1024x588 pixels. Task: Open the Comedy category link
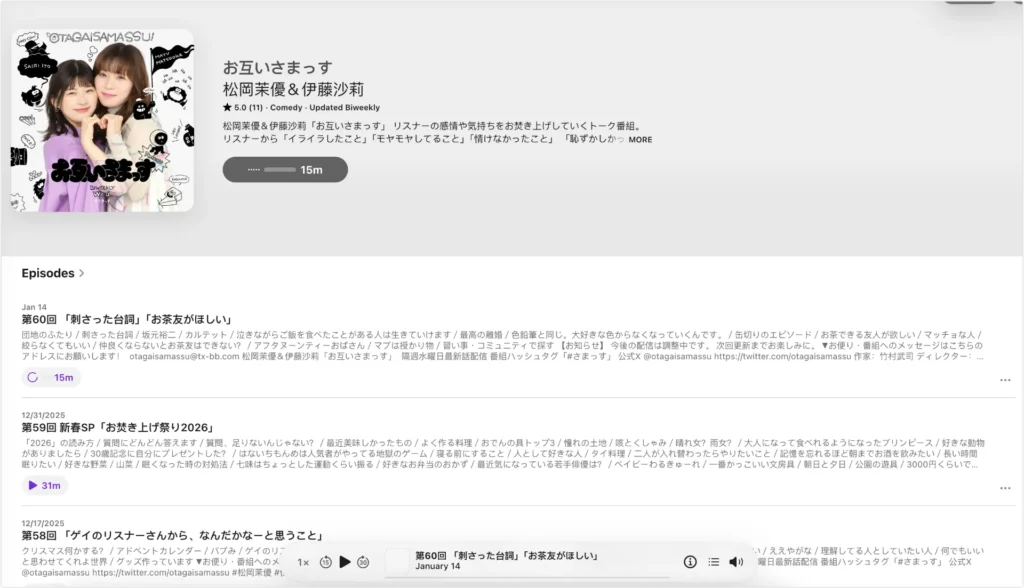pos(286,108)
